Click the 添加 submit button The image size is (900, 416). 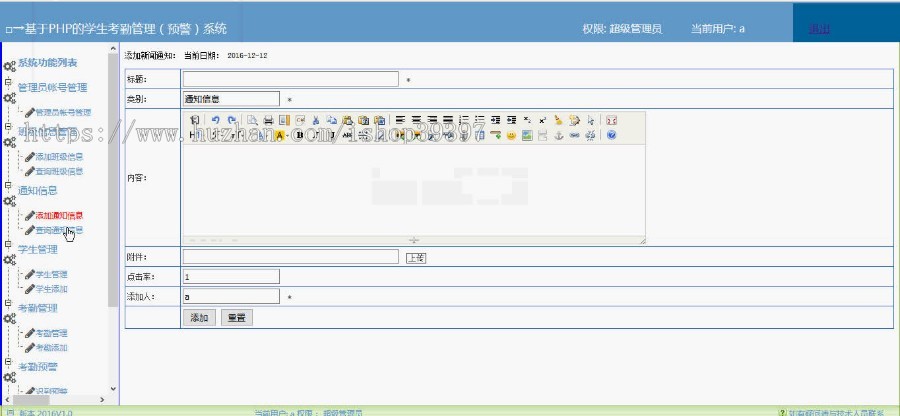pos(199,318)
